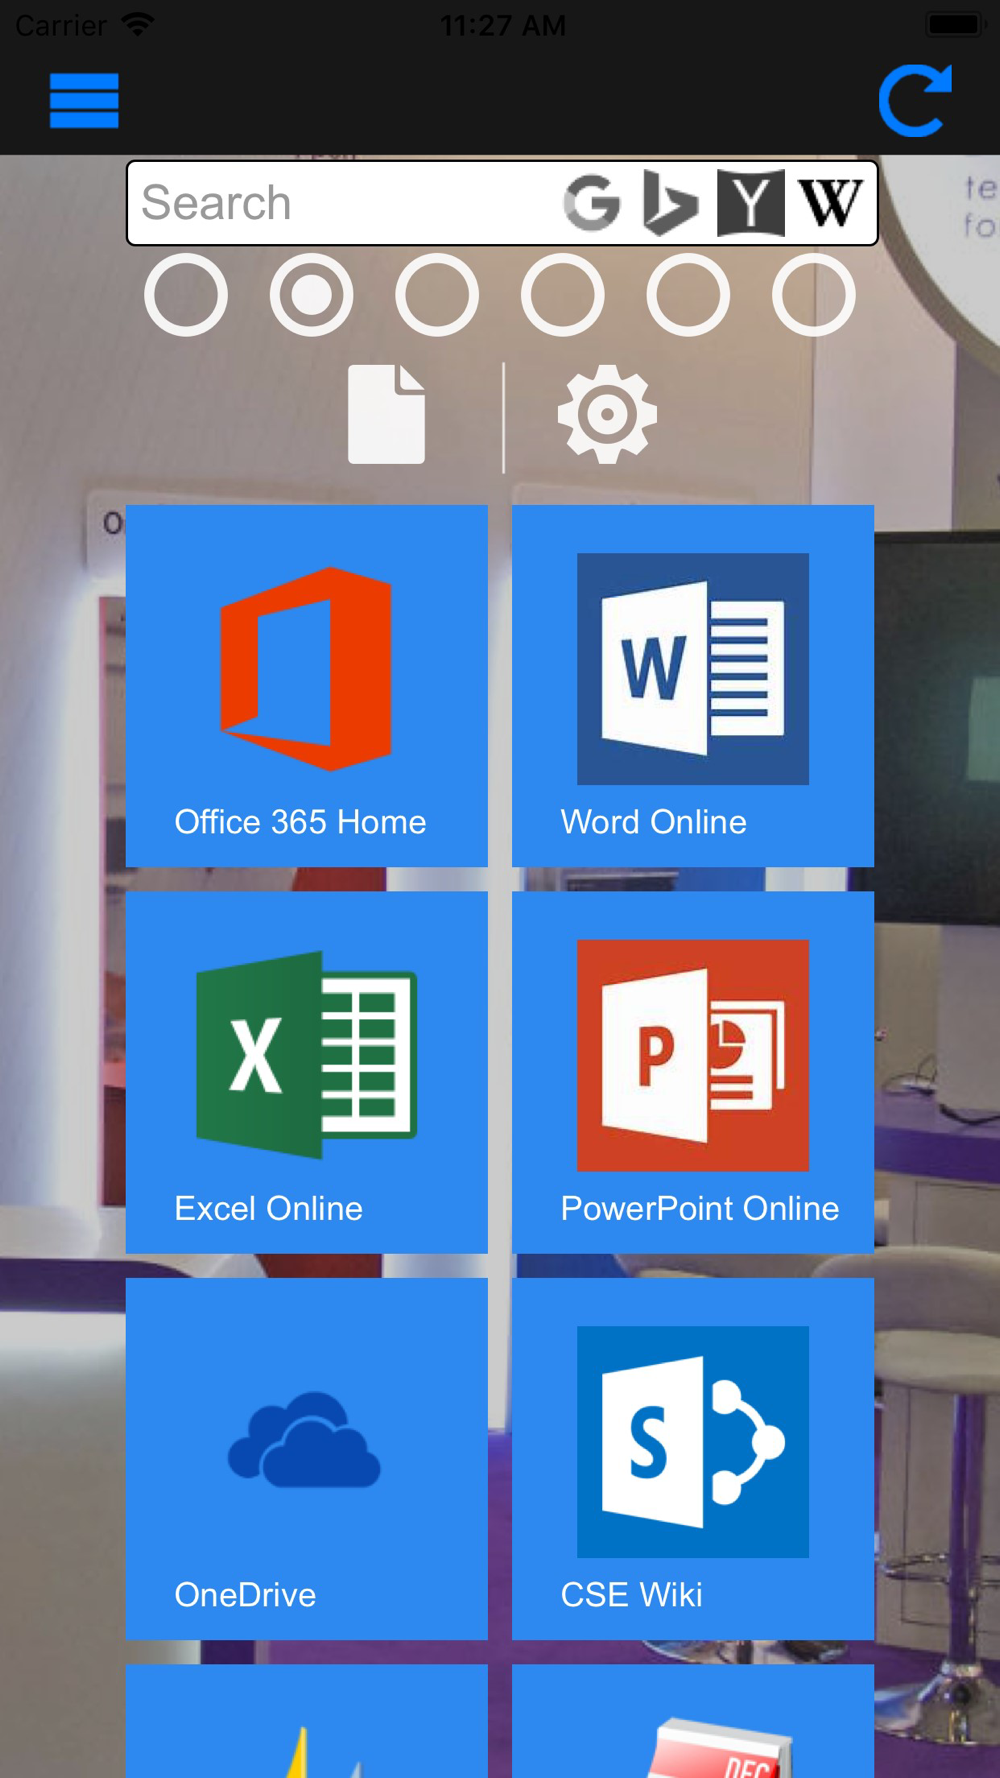
Task: Select the third page radio button
Action: pyautogui.click(x=437, y=295)
